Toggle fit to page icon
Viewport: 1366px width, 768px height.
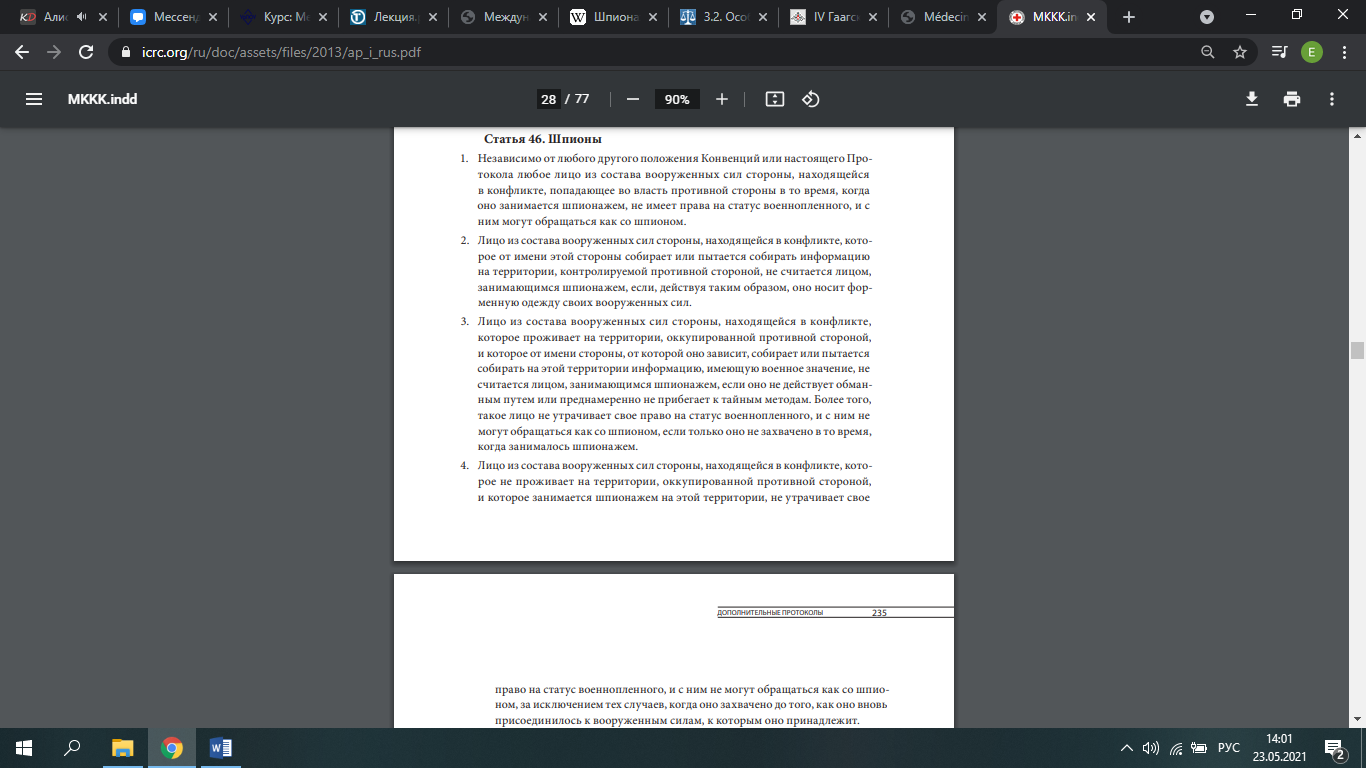click(774, 99)
